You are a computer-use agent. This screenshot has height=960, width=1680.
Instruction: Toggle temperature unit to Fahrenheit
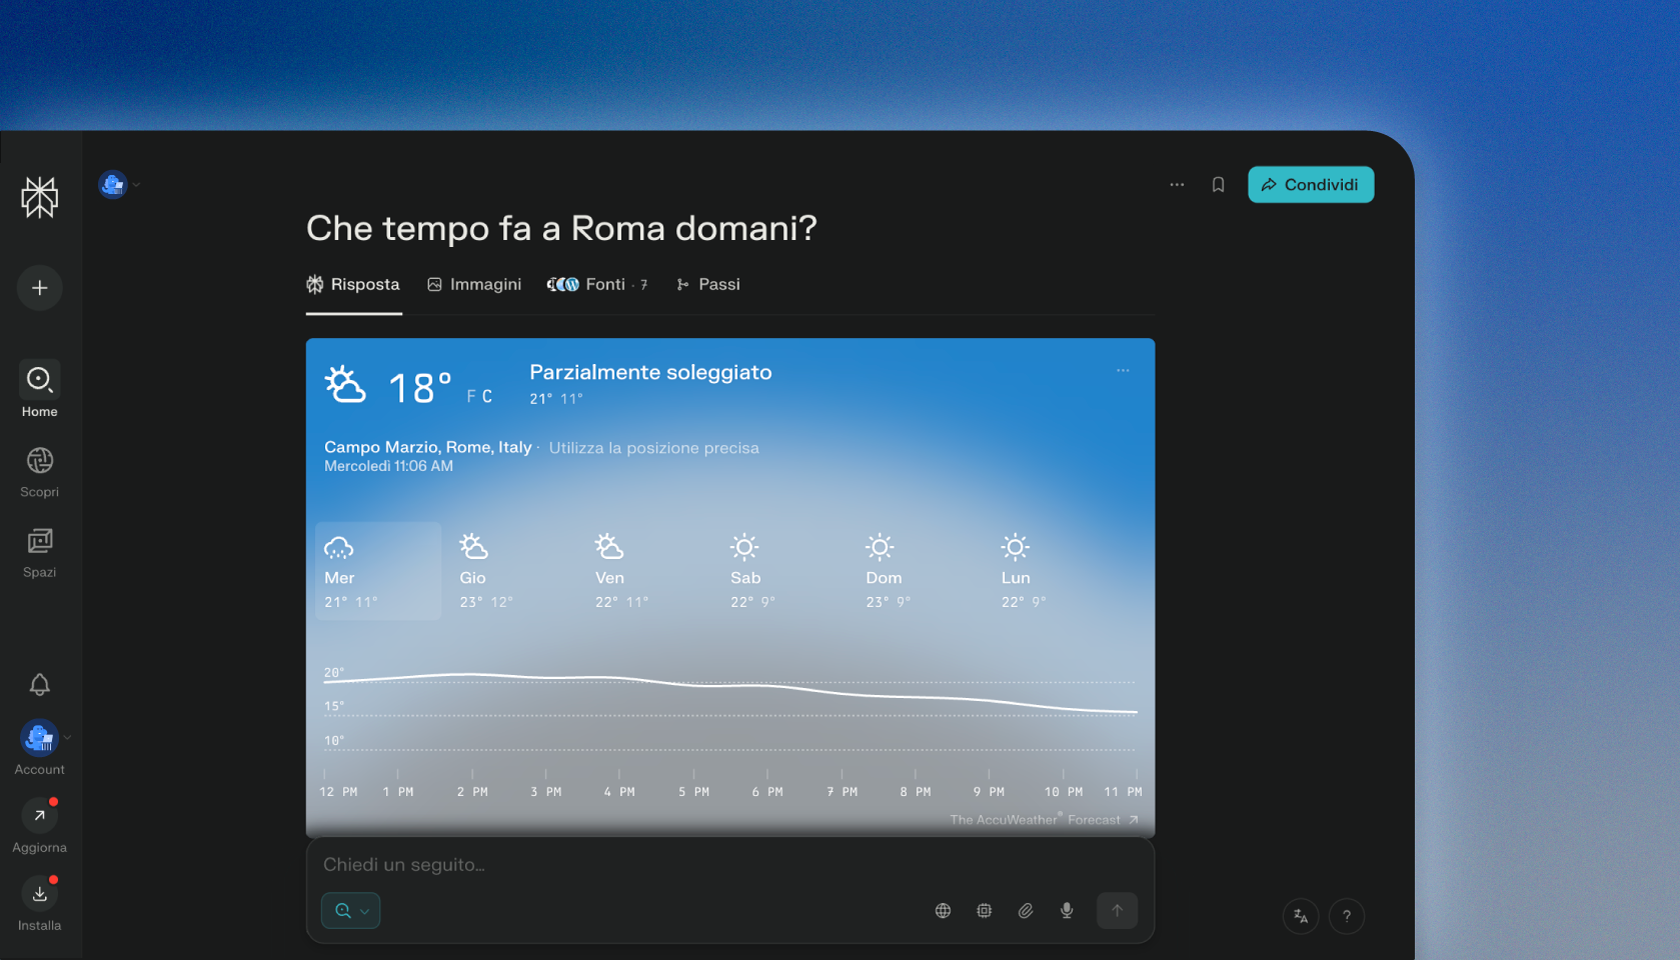[471, 397]
